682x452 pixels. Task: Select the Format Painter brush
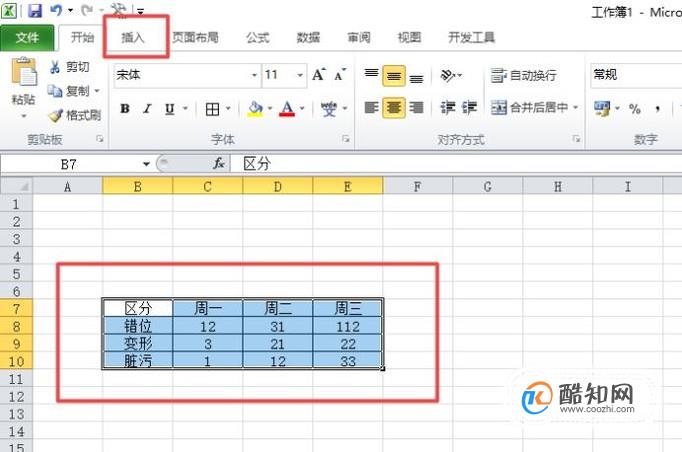coord(74,115)
